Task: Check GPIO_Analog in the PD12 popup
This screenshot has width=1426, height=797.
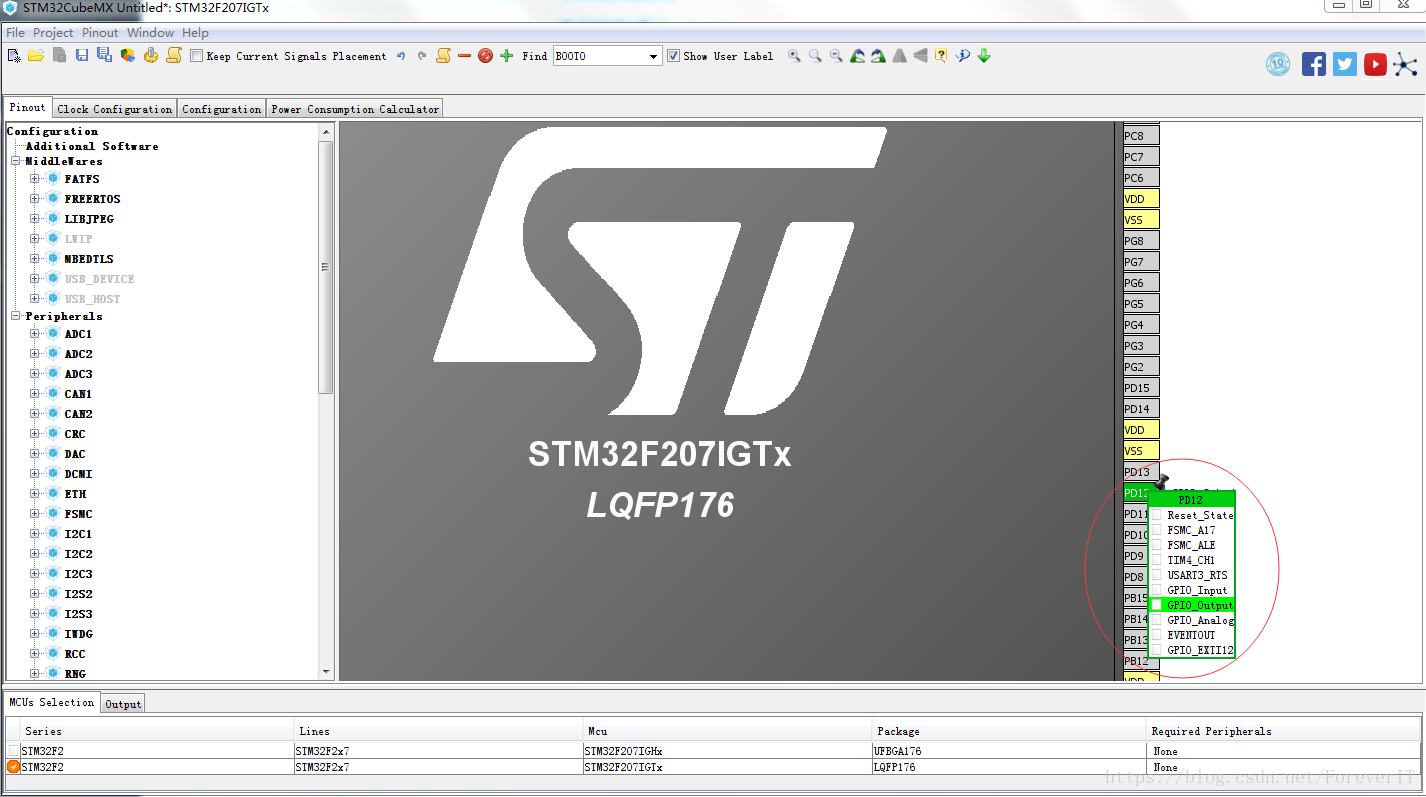Action: (x=1156, y=620)
